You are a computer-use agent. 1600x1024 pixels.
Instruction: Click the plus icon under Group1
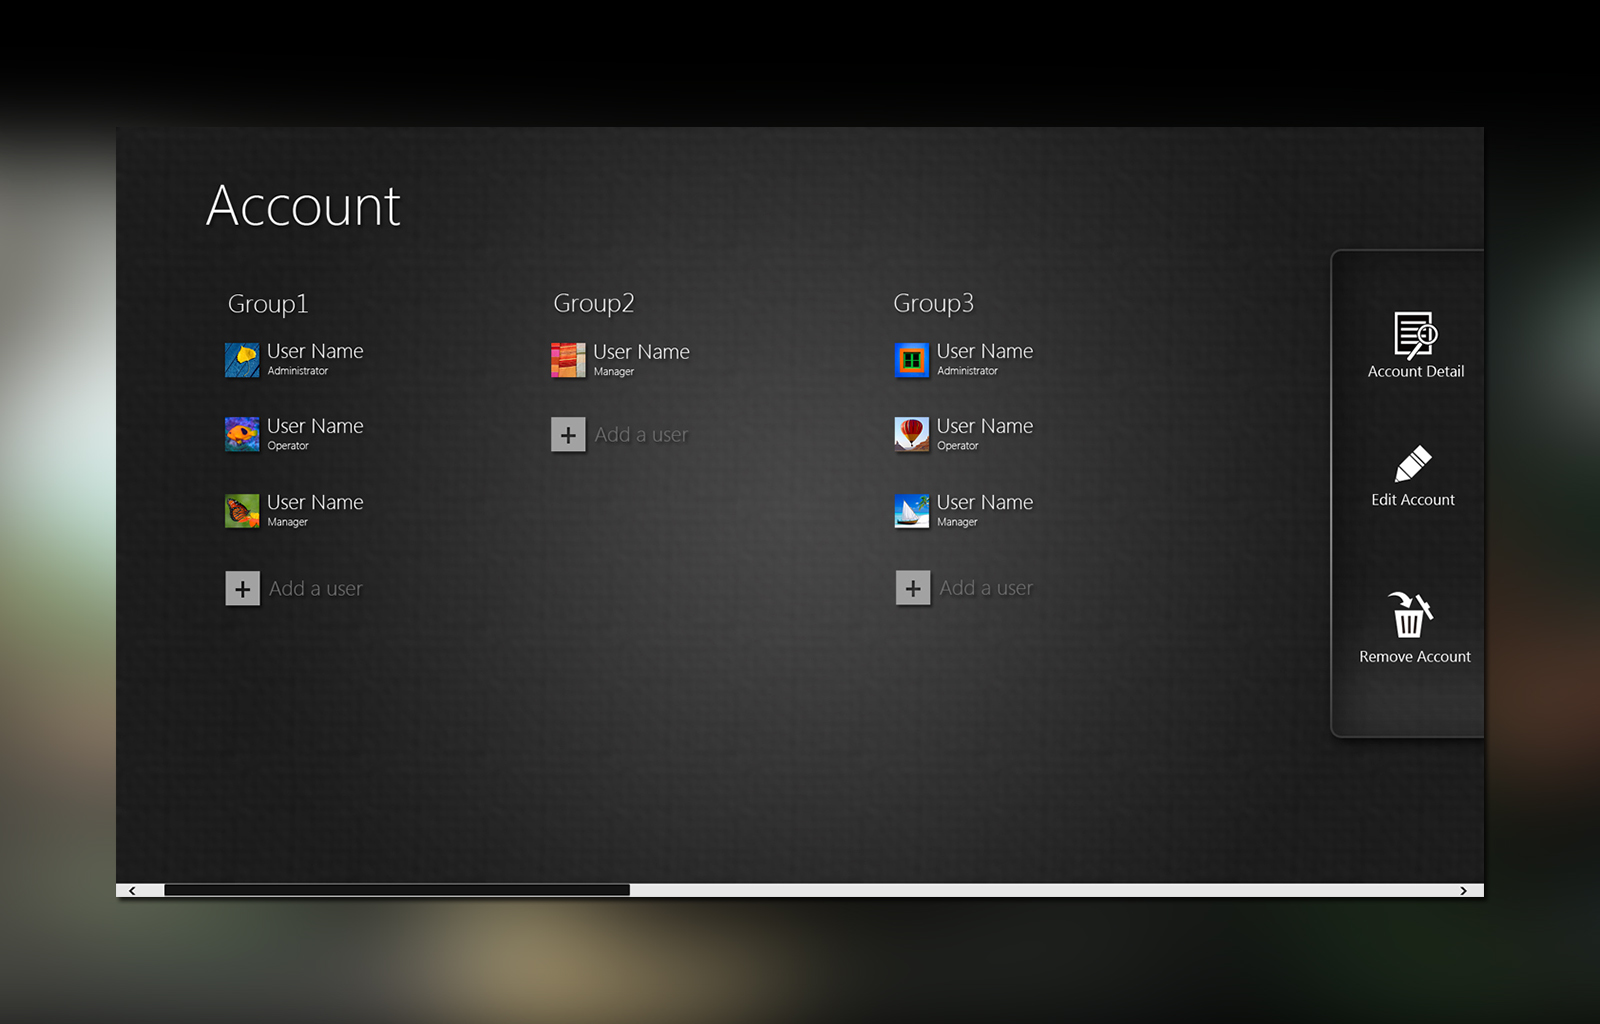[242, 589]
